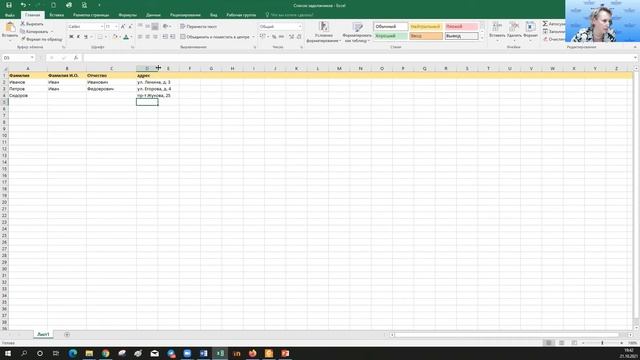Align text to the left
This screenshot has height=360, width=640.
click(140, 37)
